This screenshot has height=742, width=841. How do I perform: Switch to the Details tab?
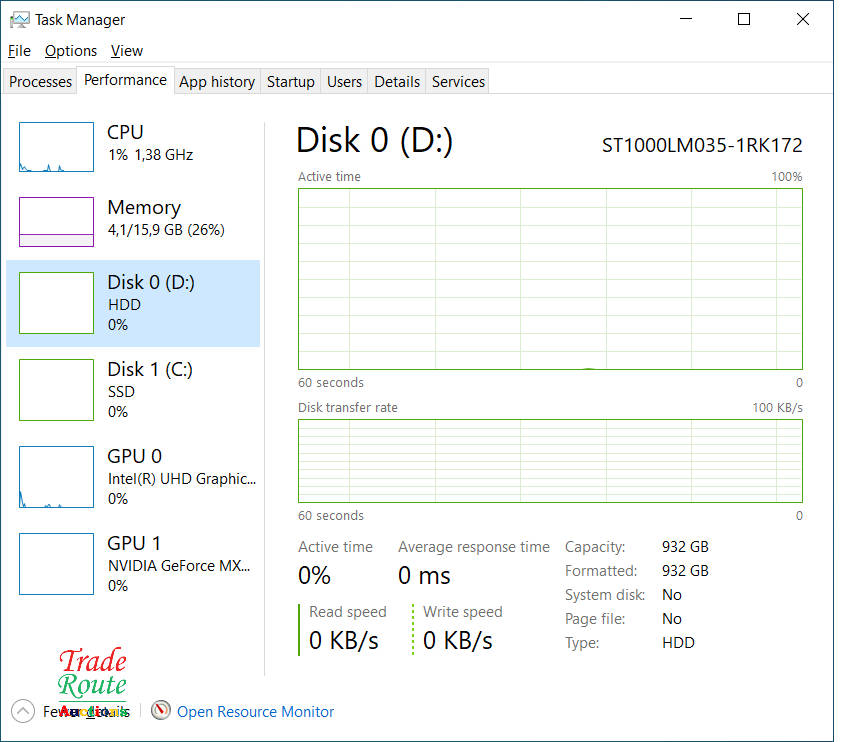pyautogui.click(x=397, y=82)
